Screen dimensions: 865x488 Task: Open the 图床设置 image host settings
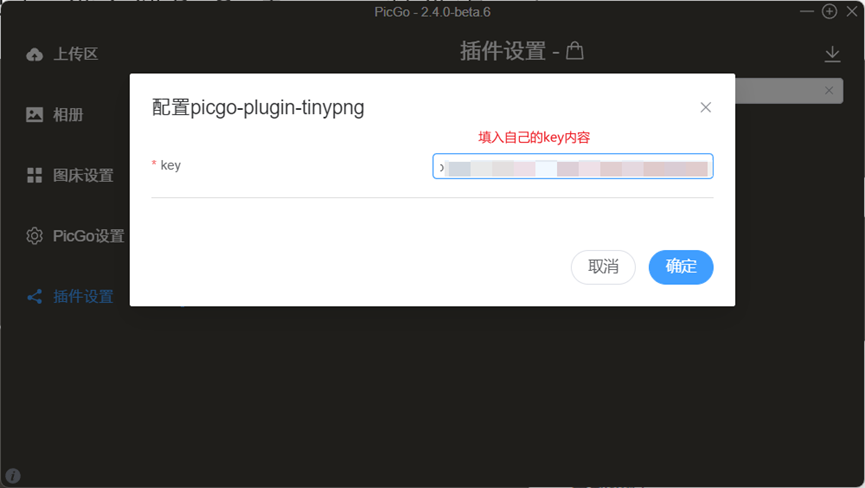pos(83,175)
